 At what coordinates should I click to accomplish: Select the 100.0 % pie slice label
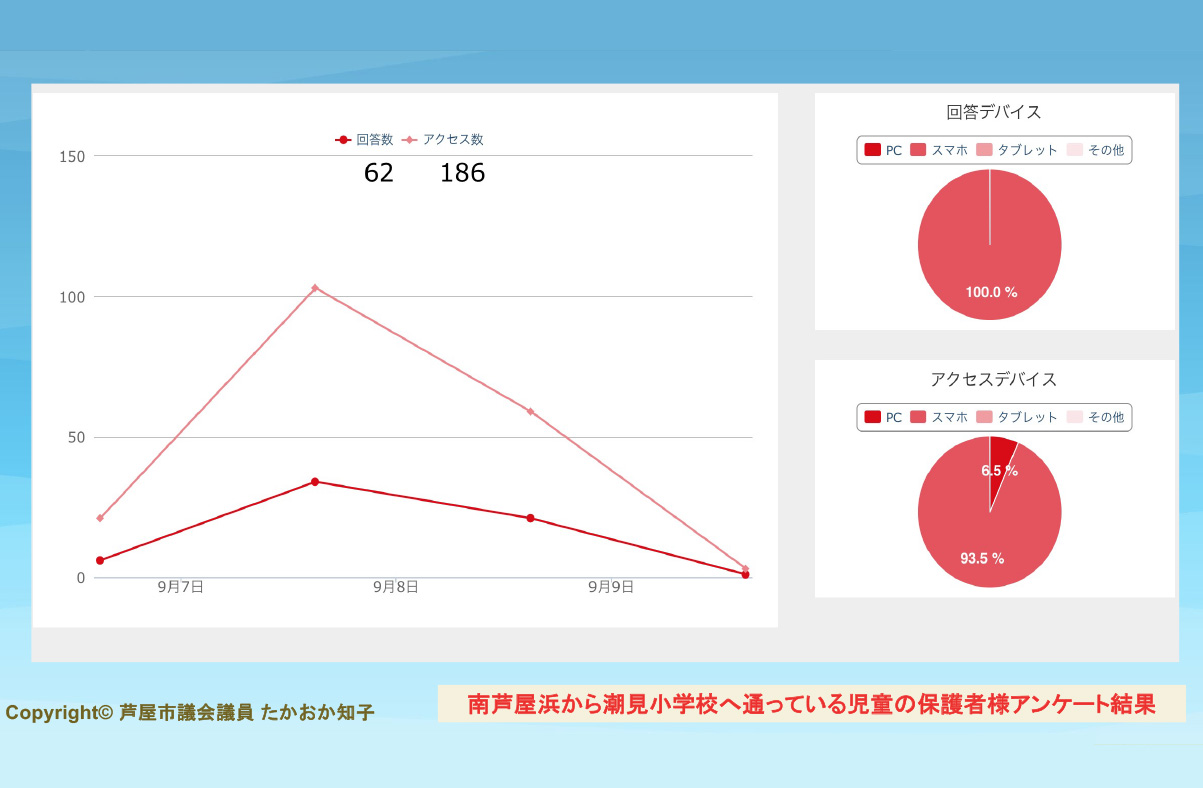991,292
